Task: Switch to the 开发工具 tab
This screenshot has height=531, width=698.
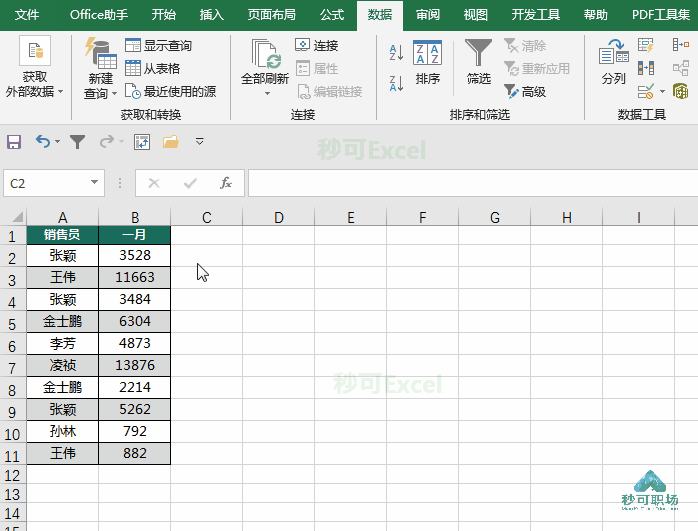Action: pyautogui.click(x=536, y=15)
